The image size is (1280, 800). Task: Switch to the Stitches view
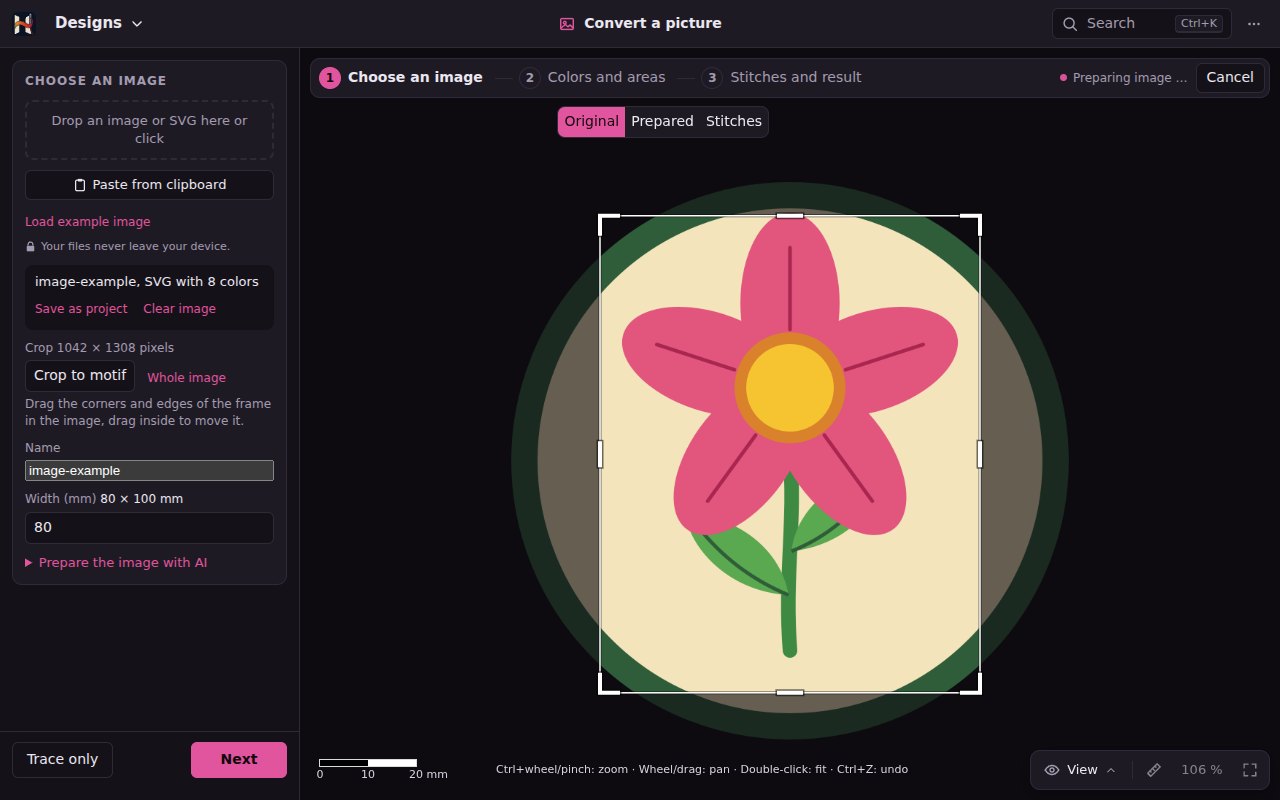[x=734, y=121]
